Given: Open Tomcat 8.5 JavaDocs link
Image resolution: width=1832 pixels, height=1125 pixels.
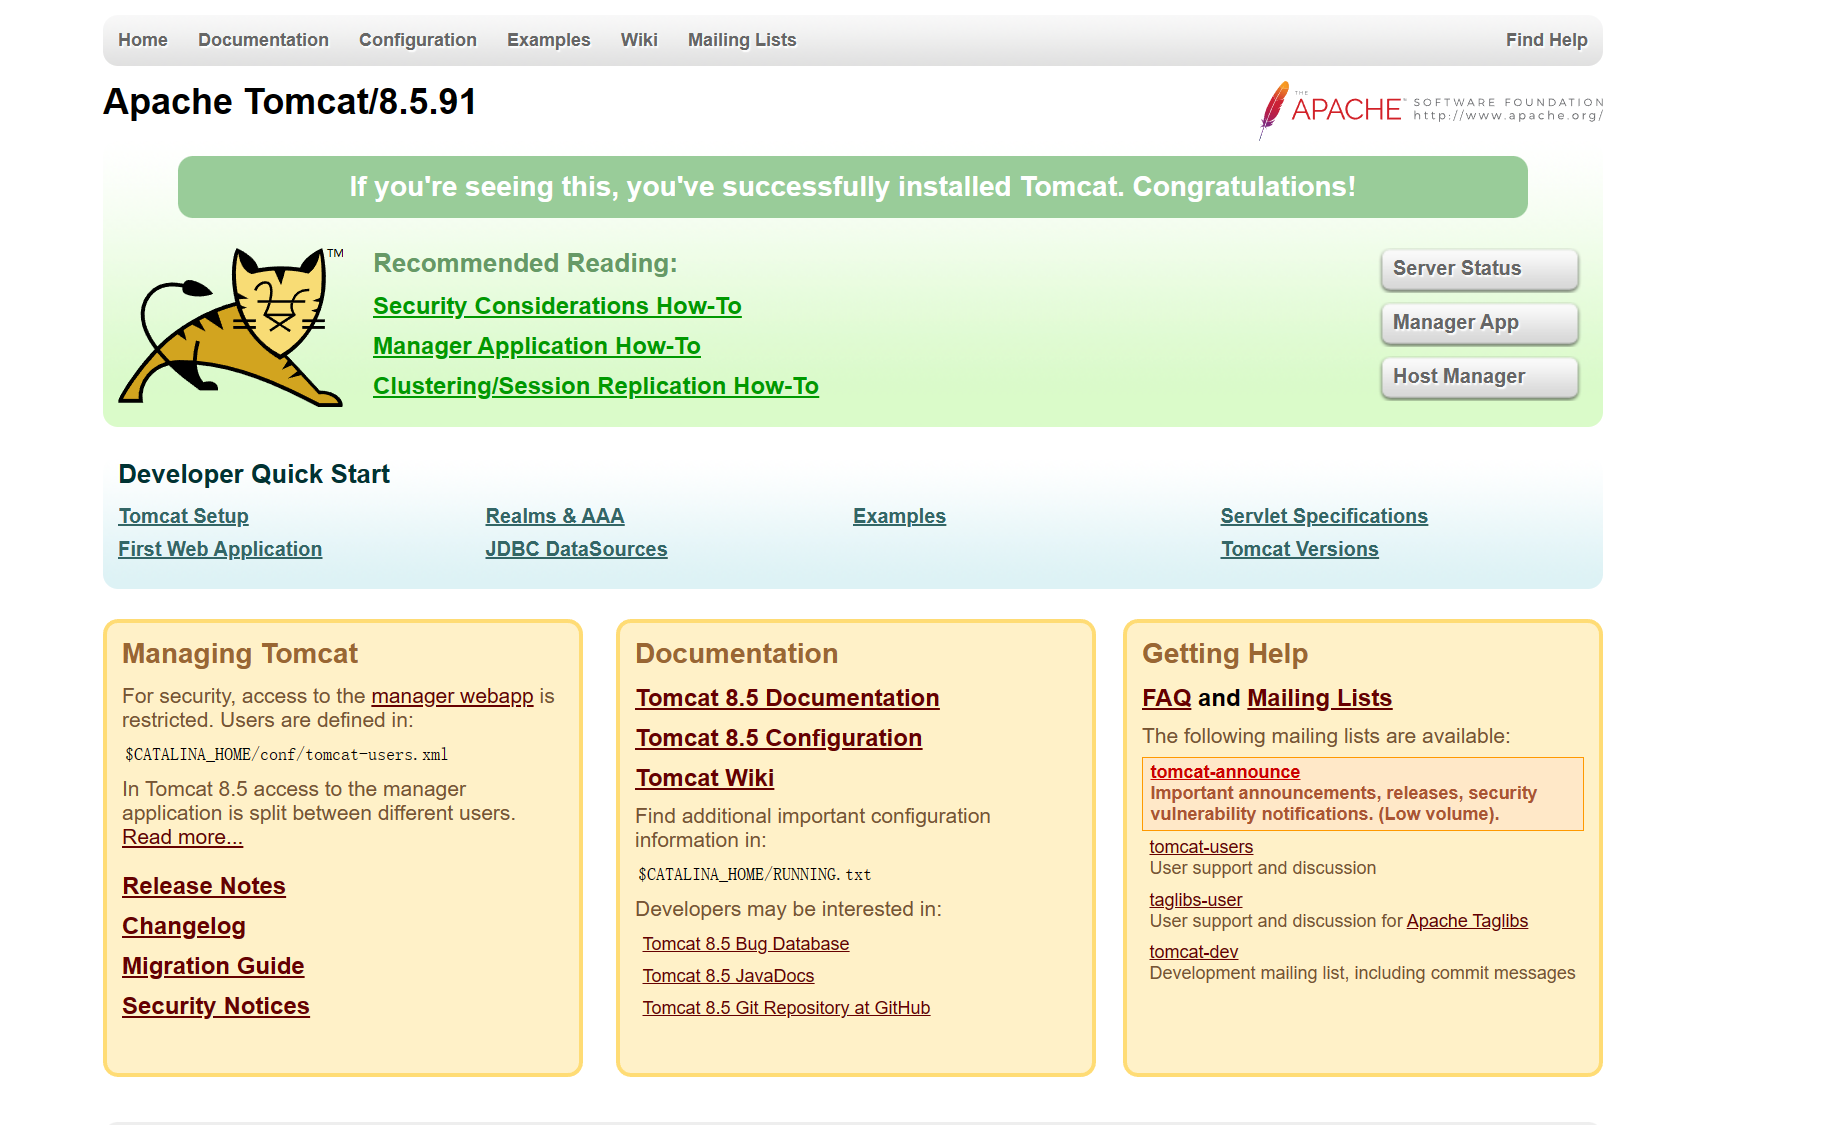Looking at the screenshot, I should [728, 976].
